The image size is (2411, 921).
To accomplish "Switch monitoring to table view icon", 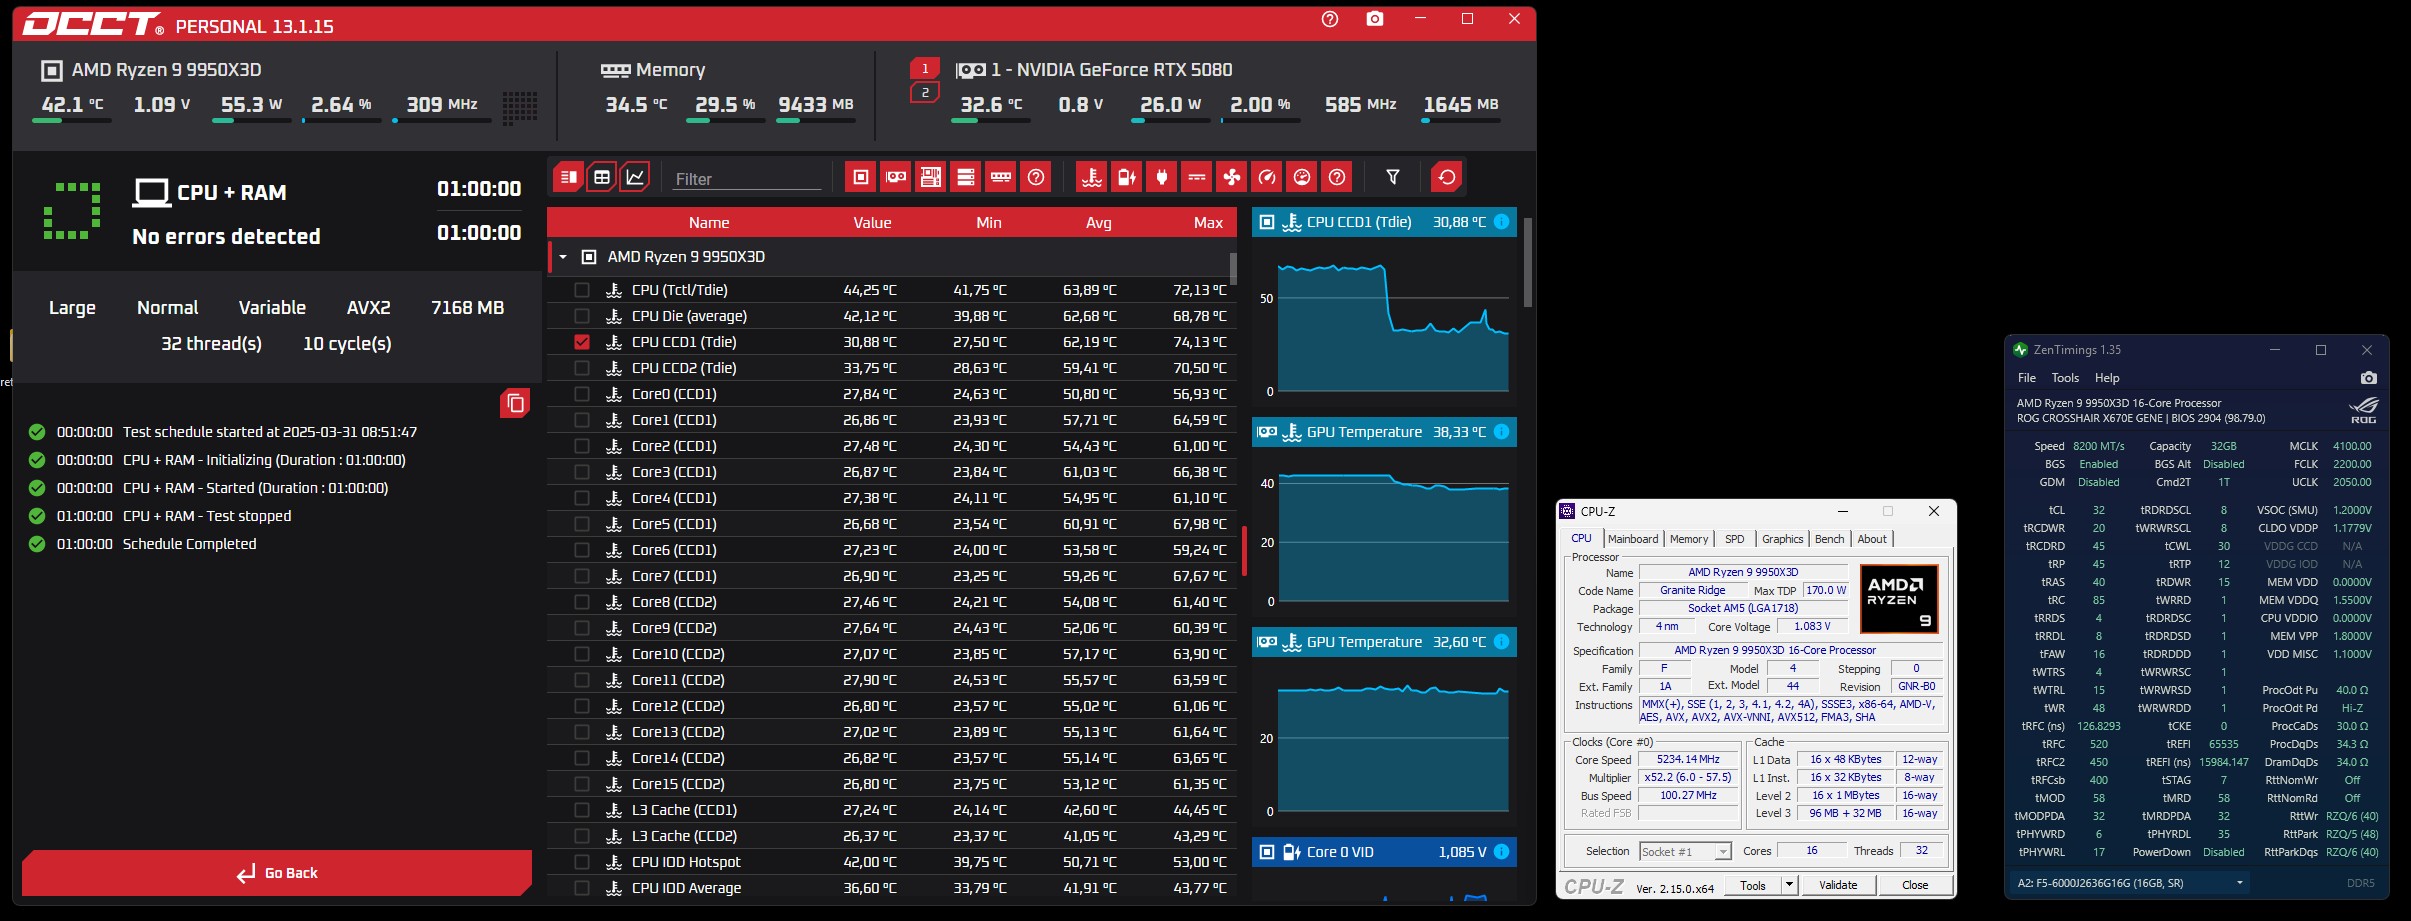I will click(601, 177).
